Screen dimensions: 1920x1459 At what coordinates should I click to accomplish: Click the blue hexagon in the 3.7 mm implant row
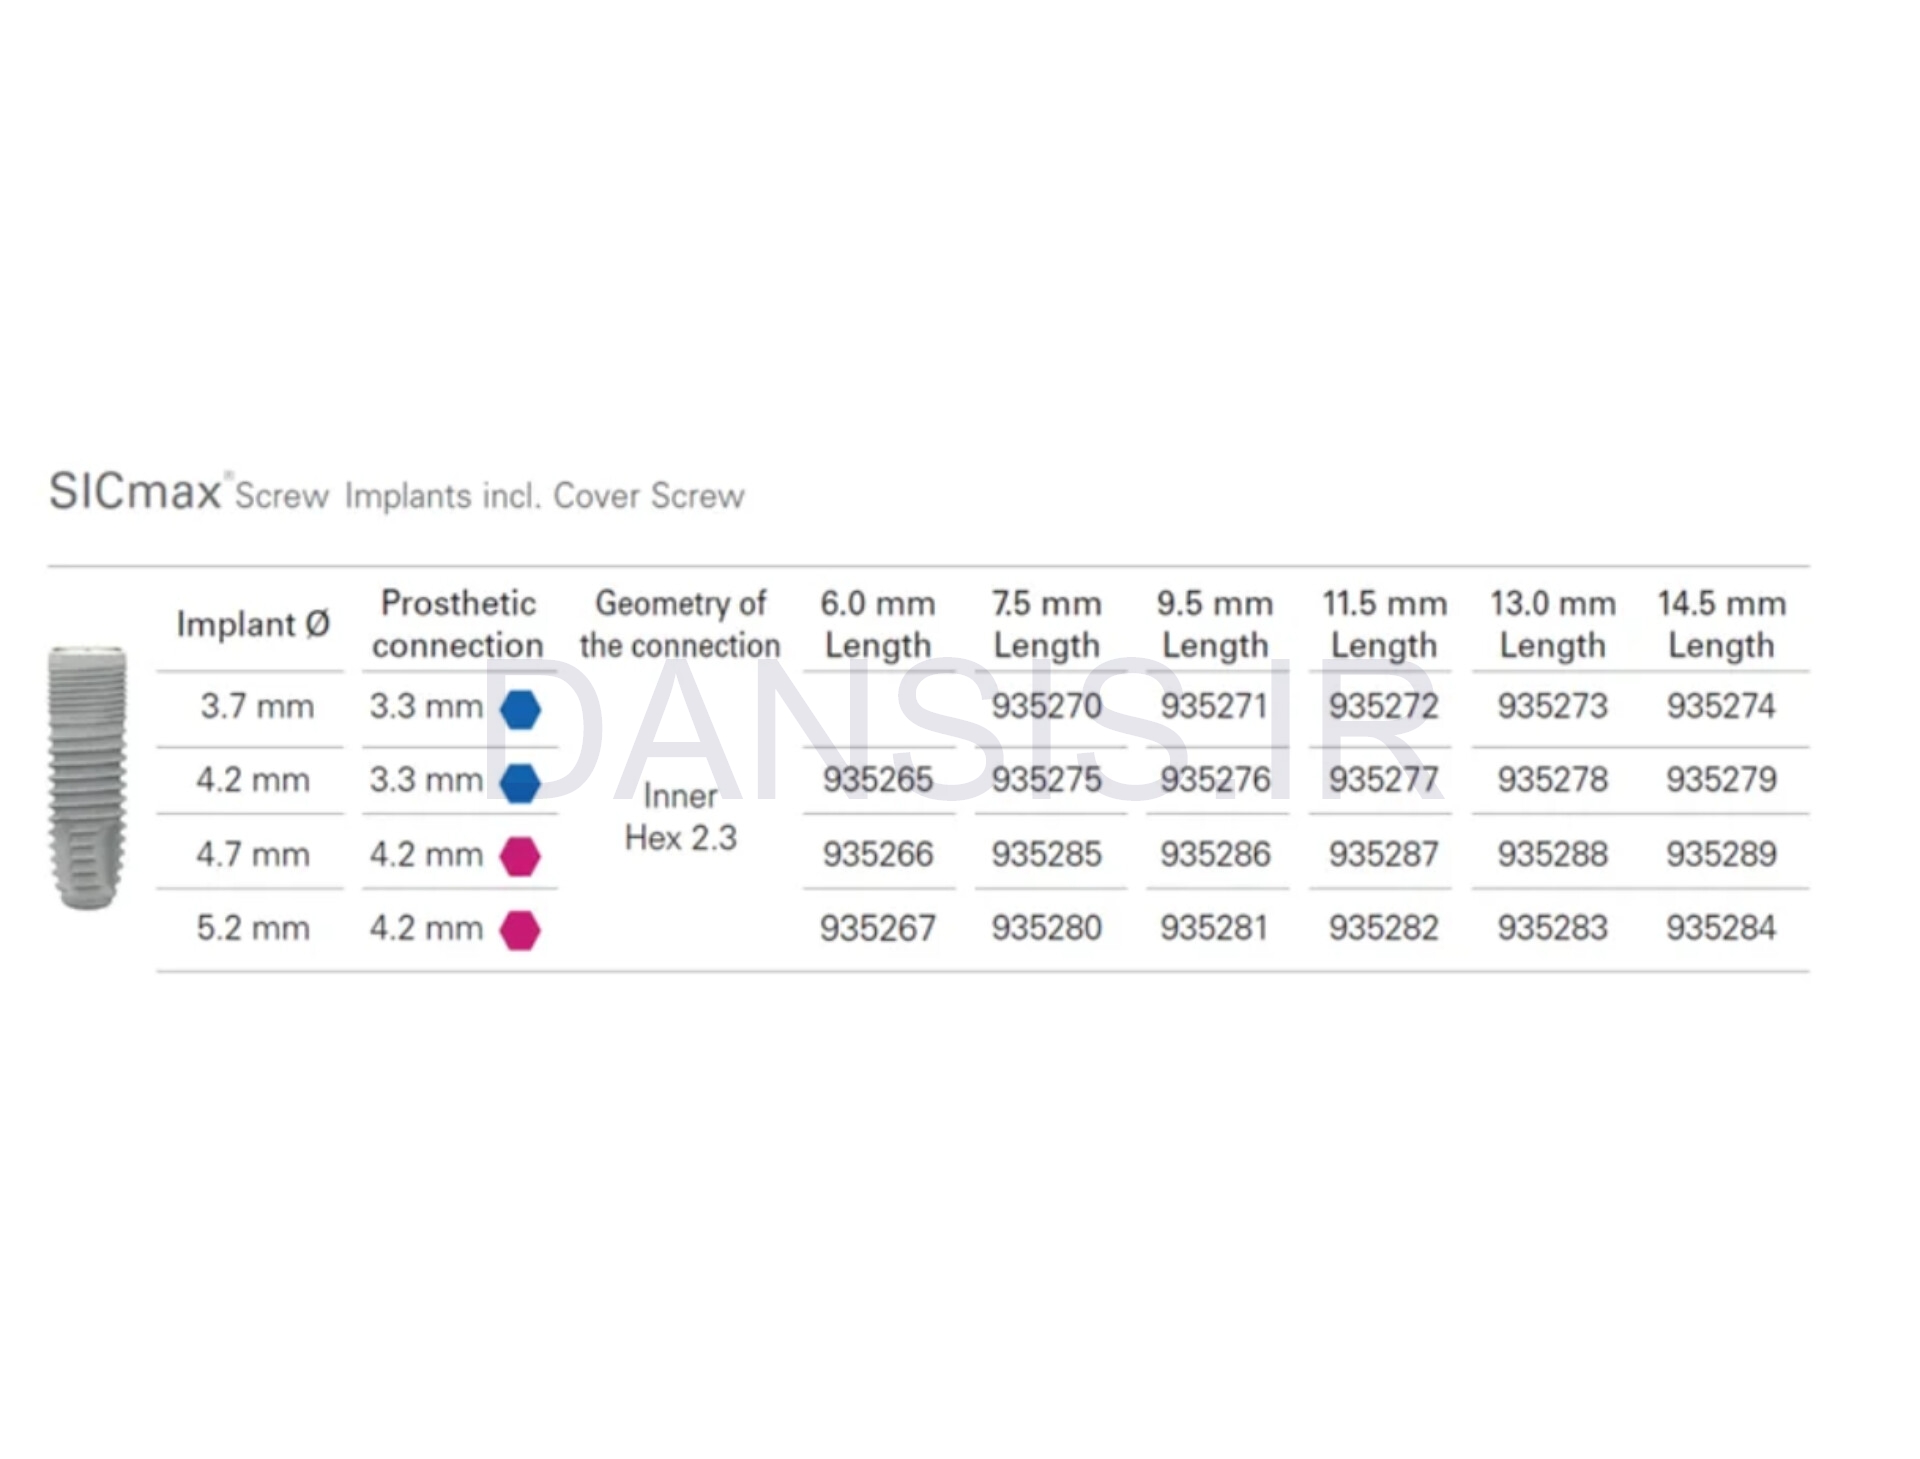[x=520, y=709]
